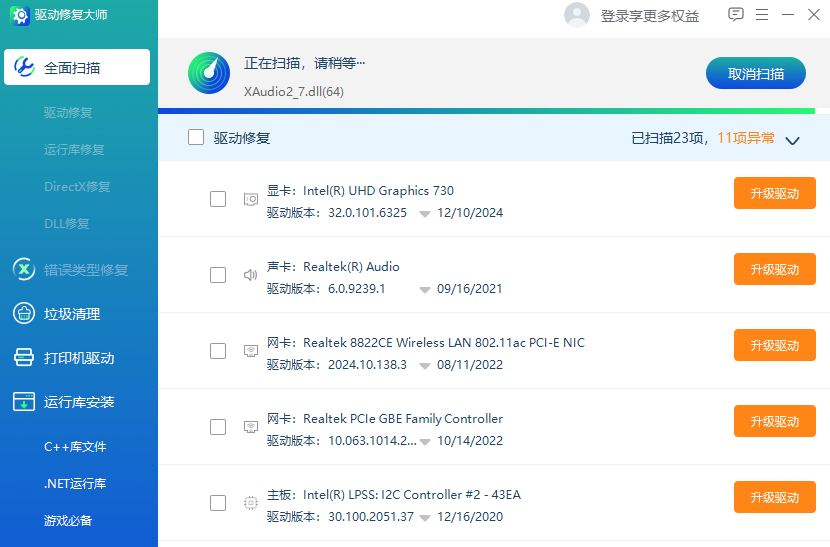Click 升级驱动 for Intel UHD Graphics 730
The width and height of the screenshot is (830, 547).
774,193
